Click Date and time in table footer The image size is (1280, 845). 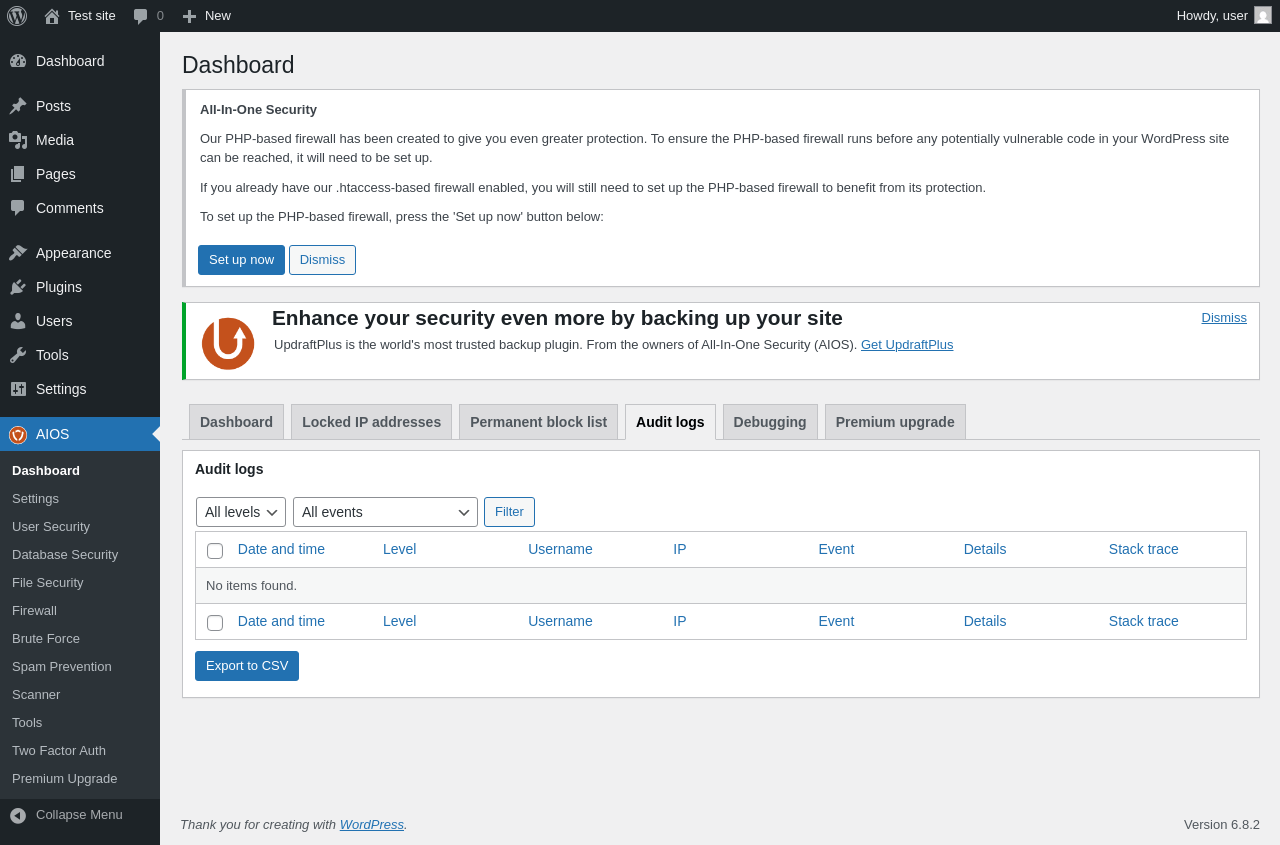point(281,621)
